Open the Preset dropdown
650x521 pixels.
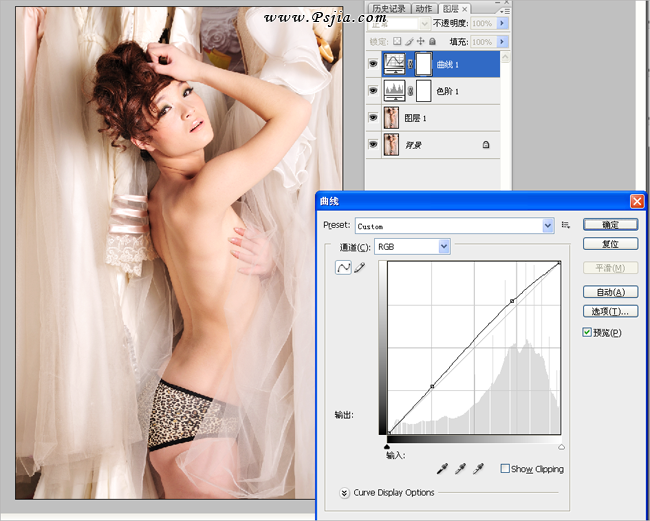tap(548, 225)
